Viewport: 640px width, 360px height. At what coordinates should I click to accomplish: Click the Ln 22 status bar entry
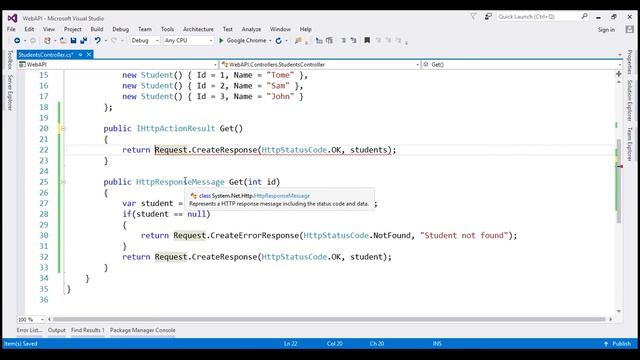coord(291,344)
